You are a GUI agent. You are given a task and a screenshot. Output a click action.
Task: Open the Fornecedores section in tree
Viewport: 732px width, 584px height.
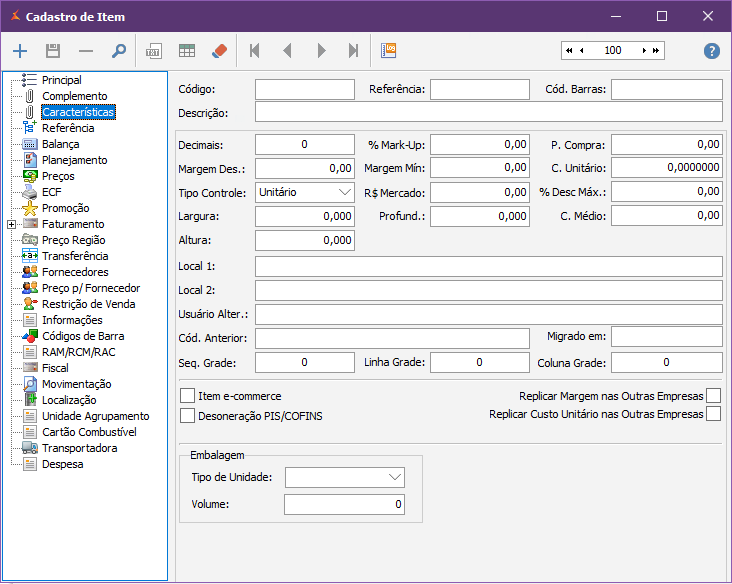[75, 272]
